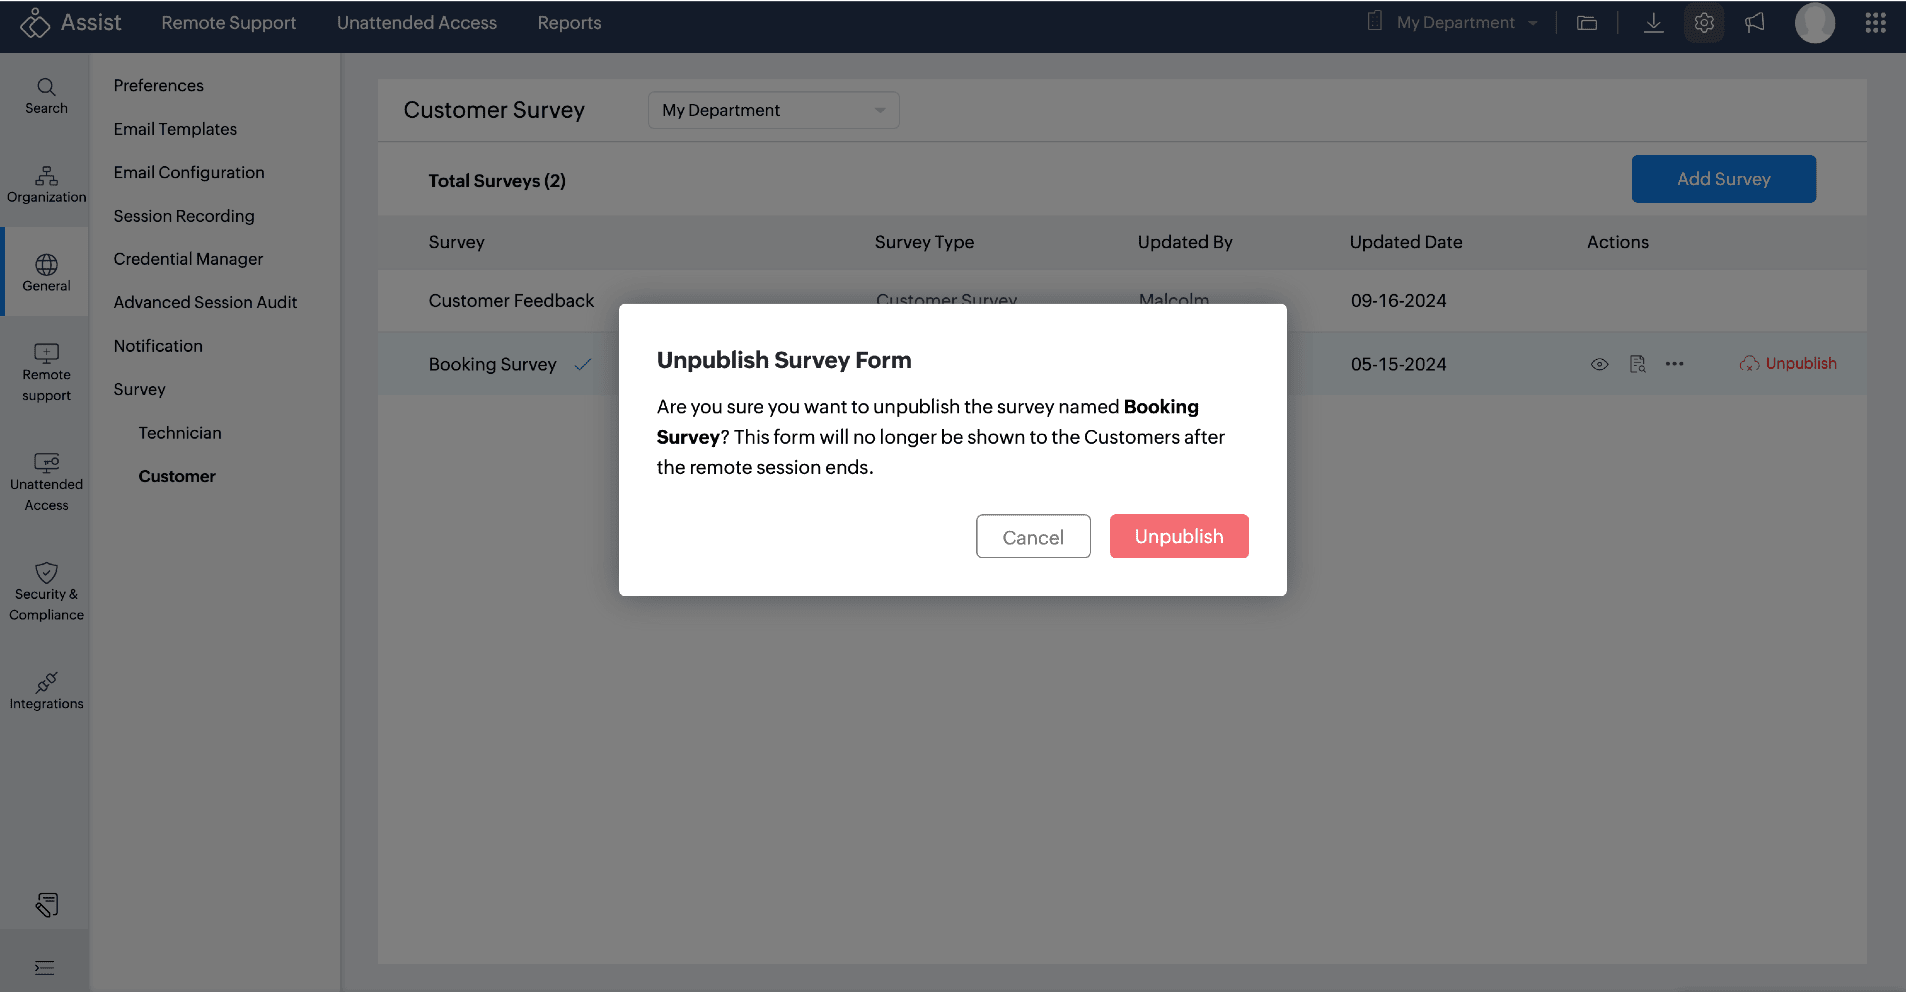
Task: Open more actions for Booking Survey
Action: (1675, 364)
